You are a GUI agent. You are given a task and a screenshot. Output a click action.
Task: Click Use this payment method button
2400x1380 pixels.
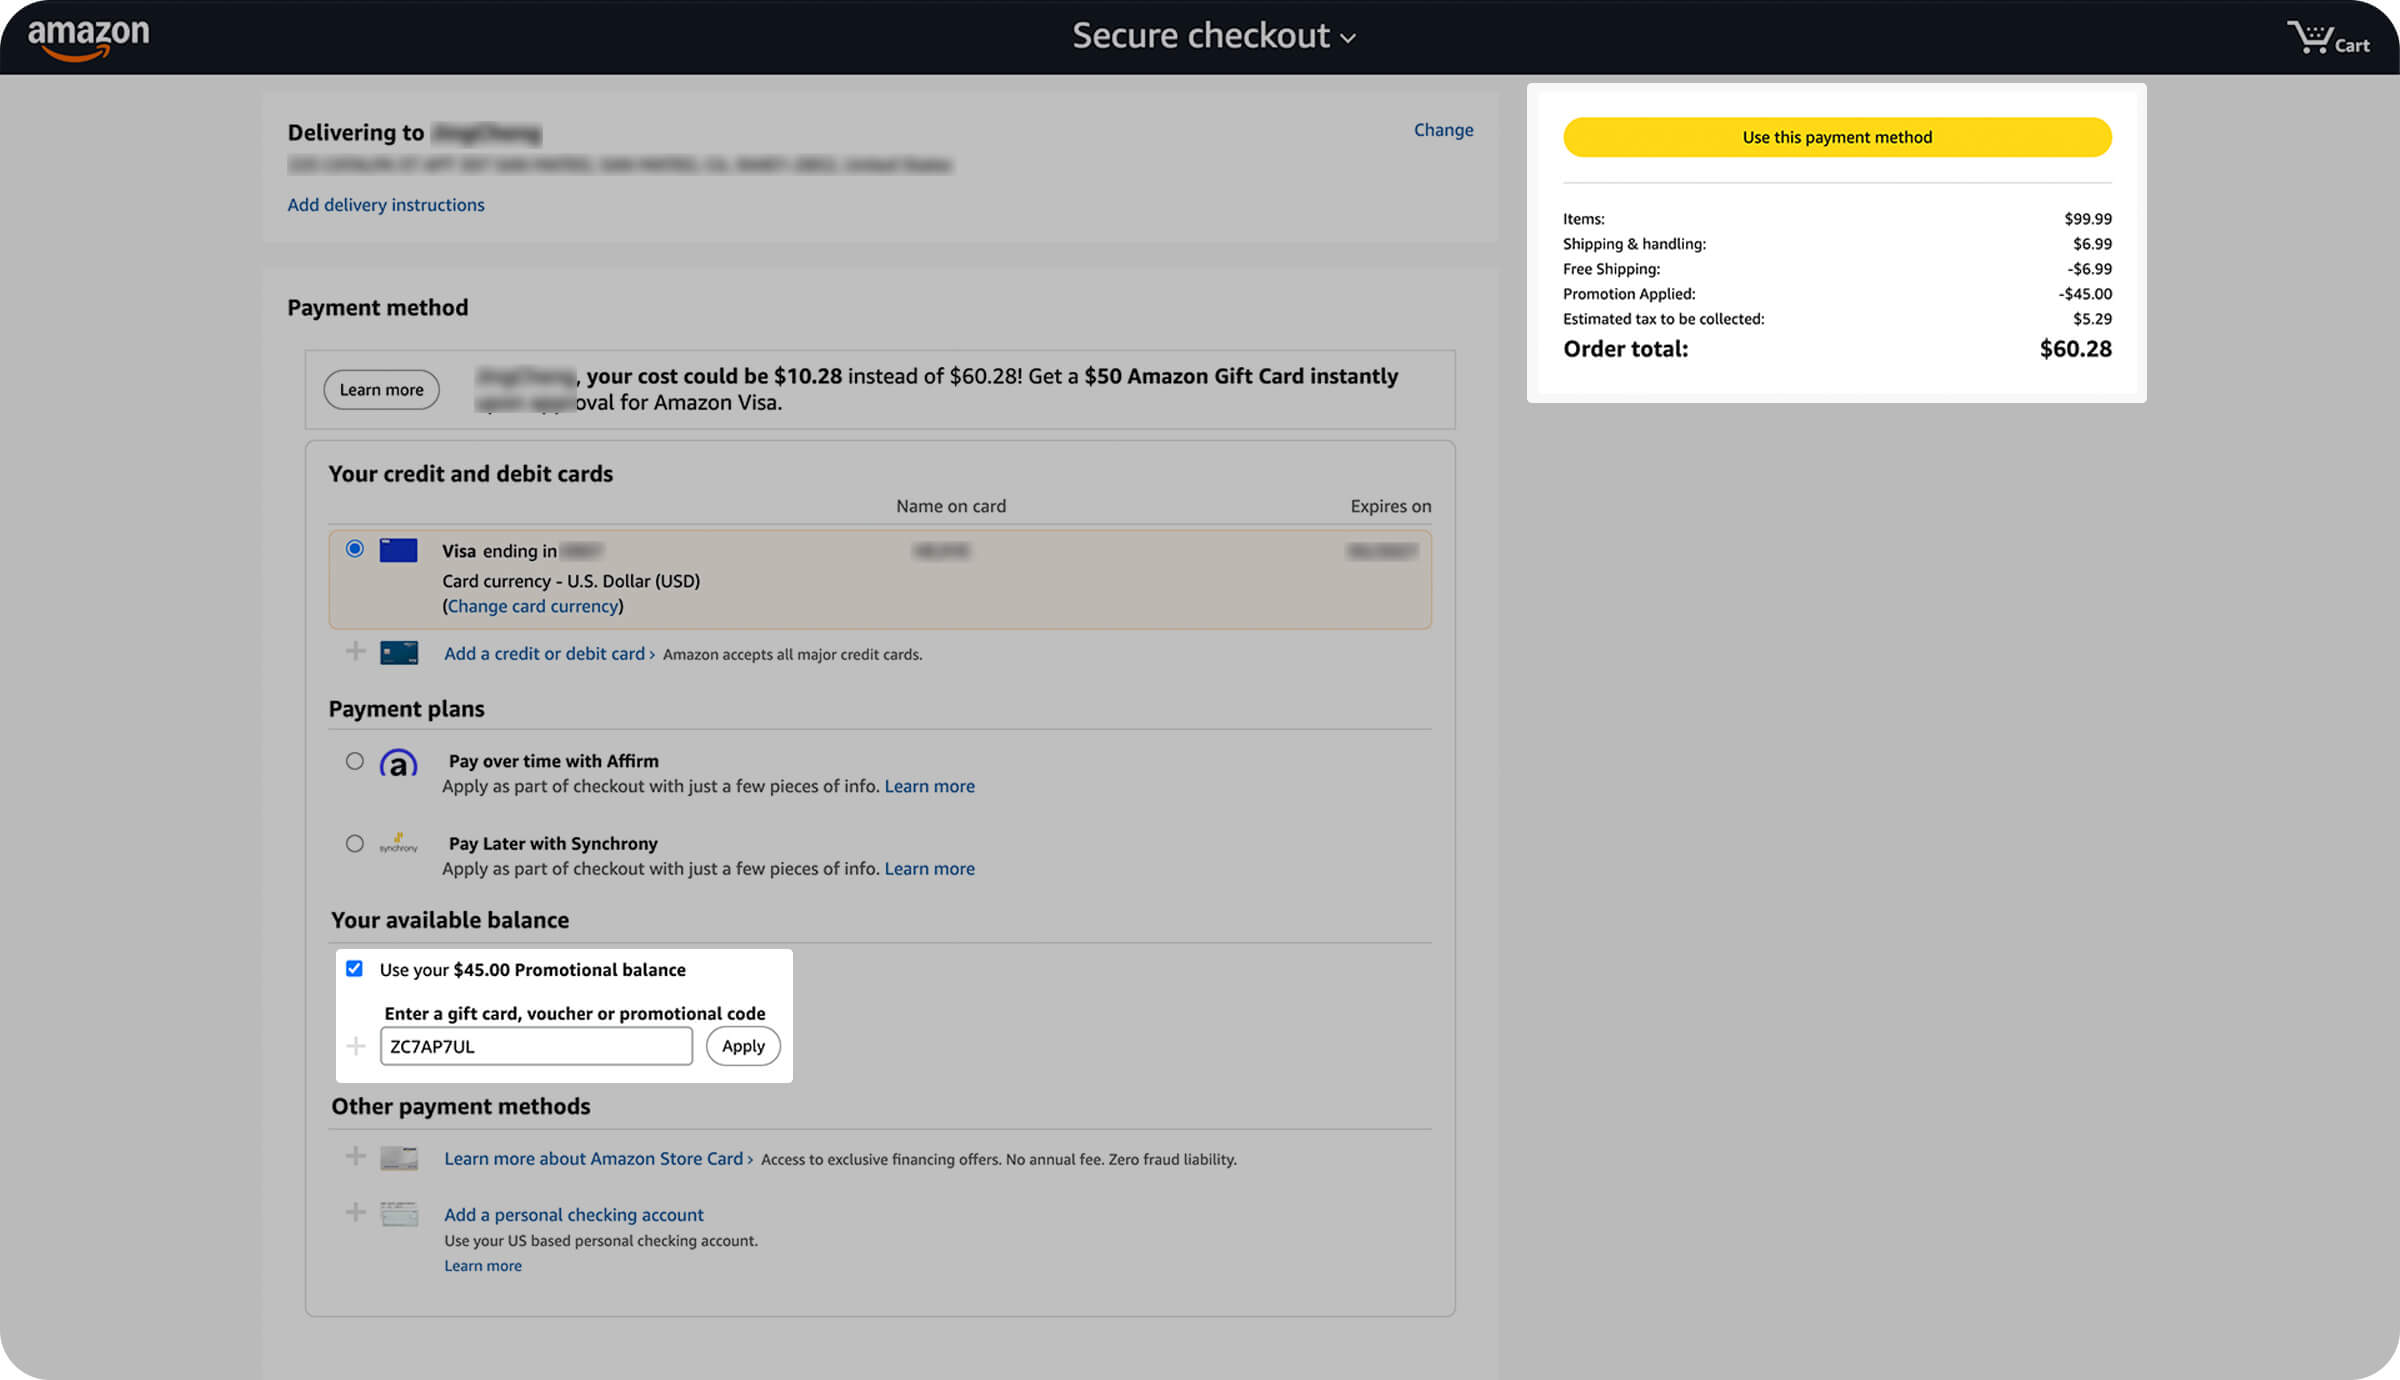click(x=1837, y=137)
